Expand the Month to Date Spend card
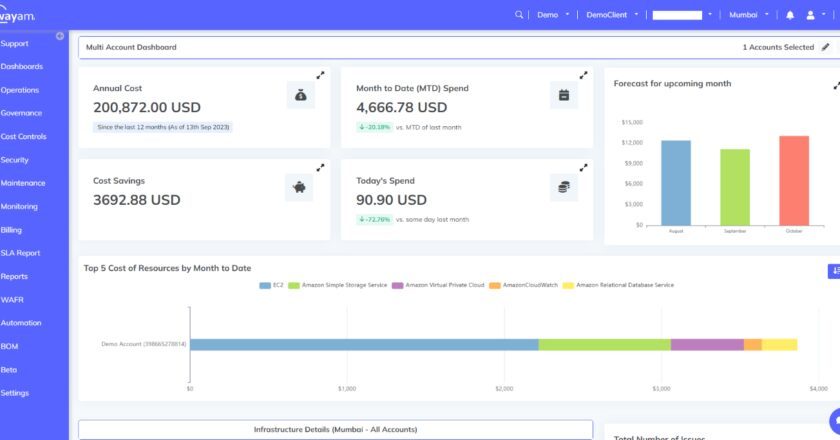This screenshot has width=840, height=440. (x=583, y=76)
